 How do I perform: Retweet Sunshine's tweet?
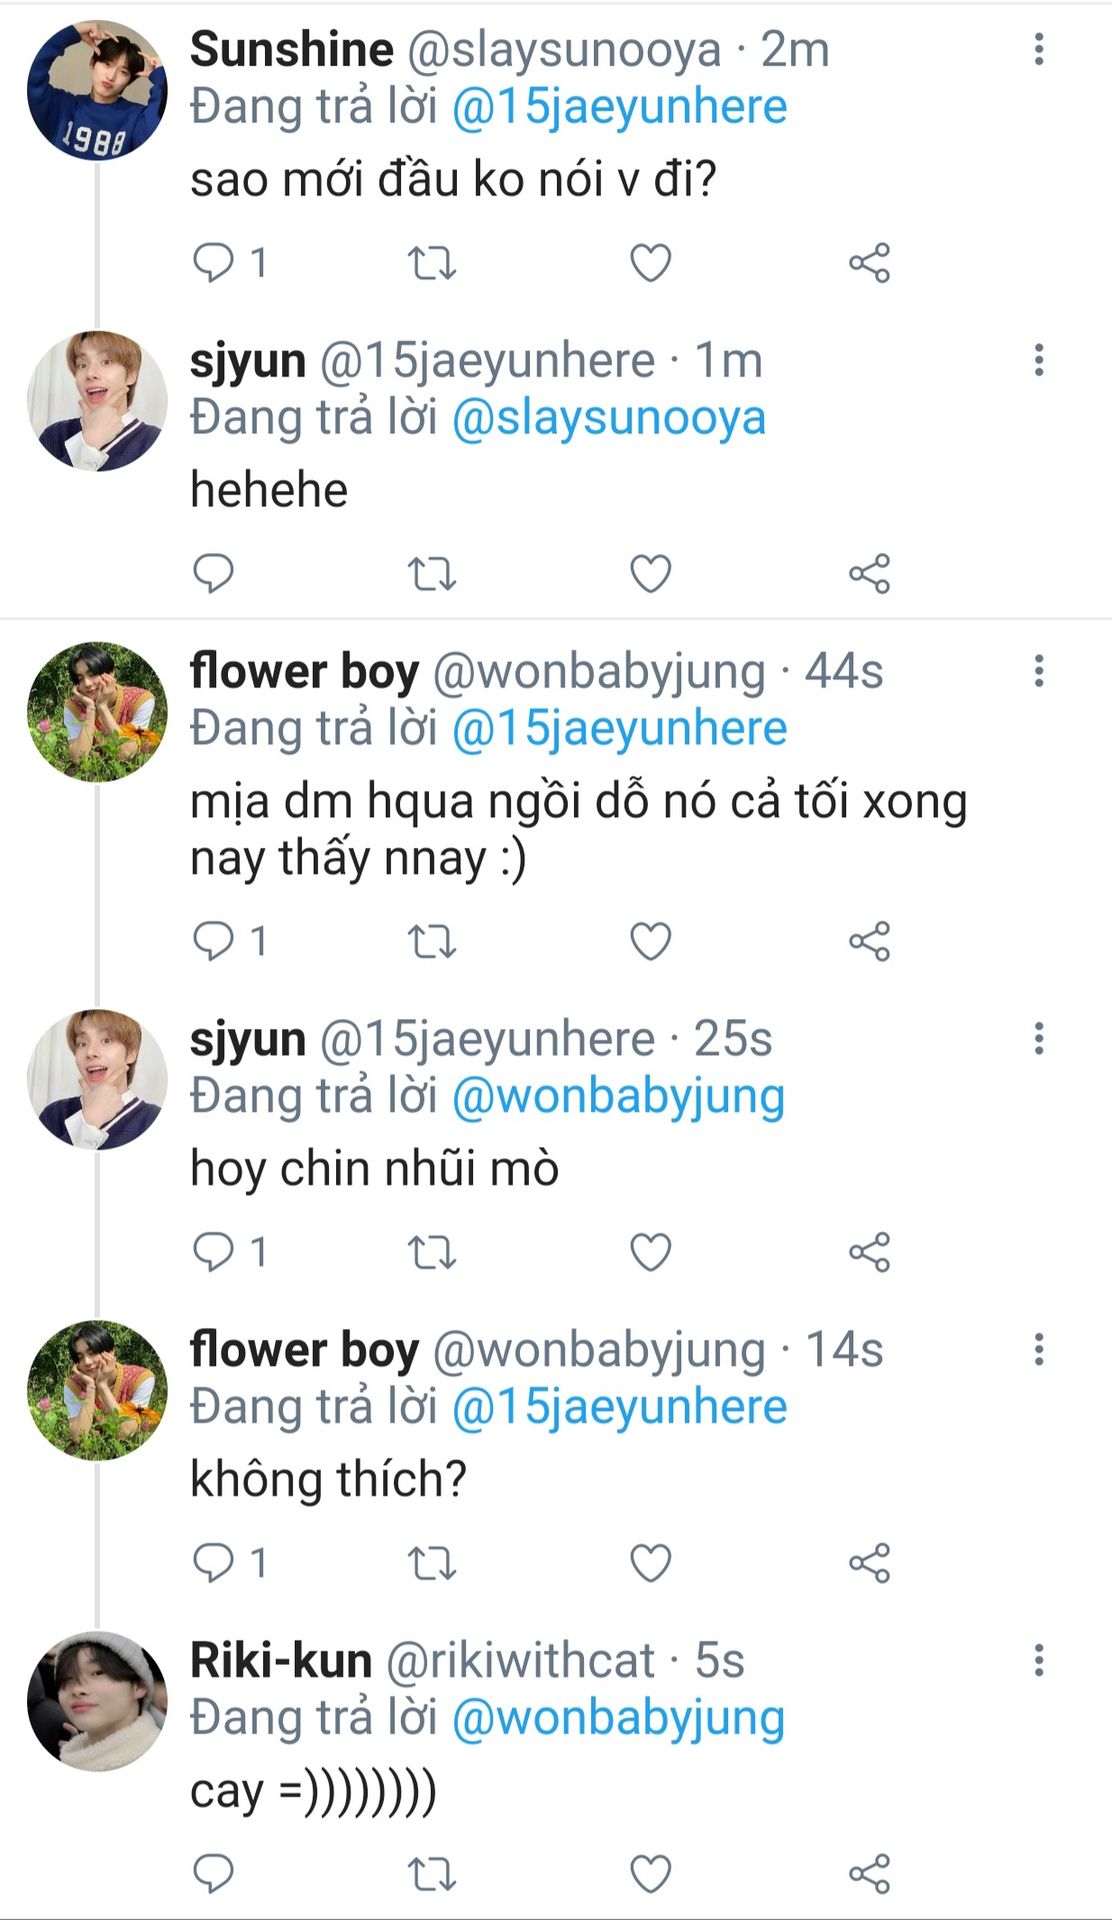coord(432,263)
